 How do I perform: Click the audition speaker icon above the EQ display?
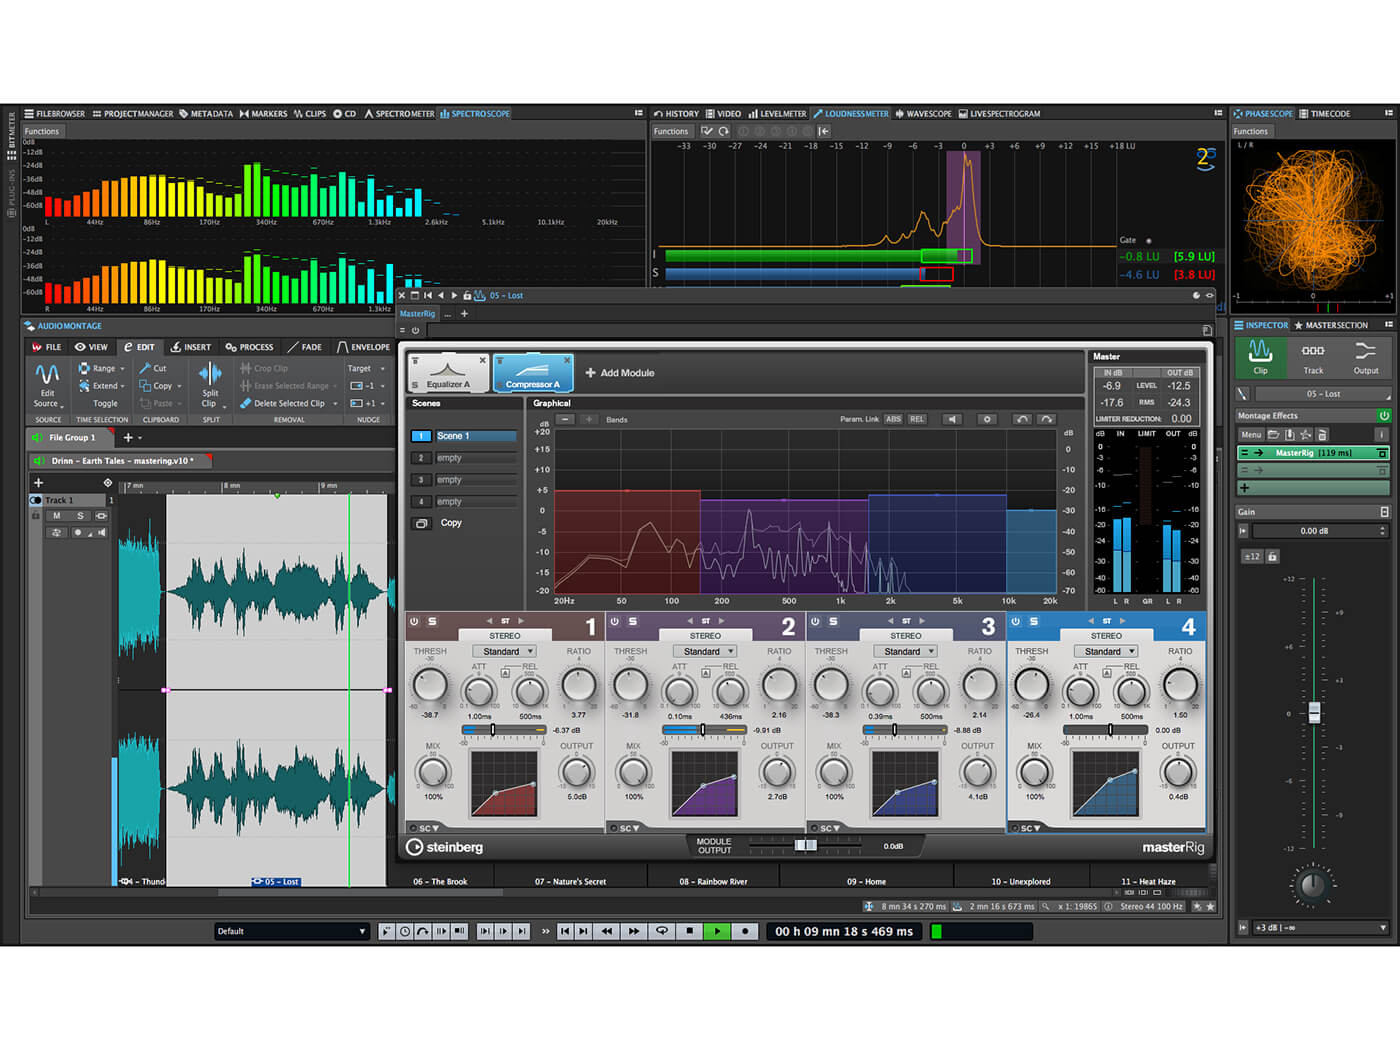[x=951, y=419]
